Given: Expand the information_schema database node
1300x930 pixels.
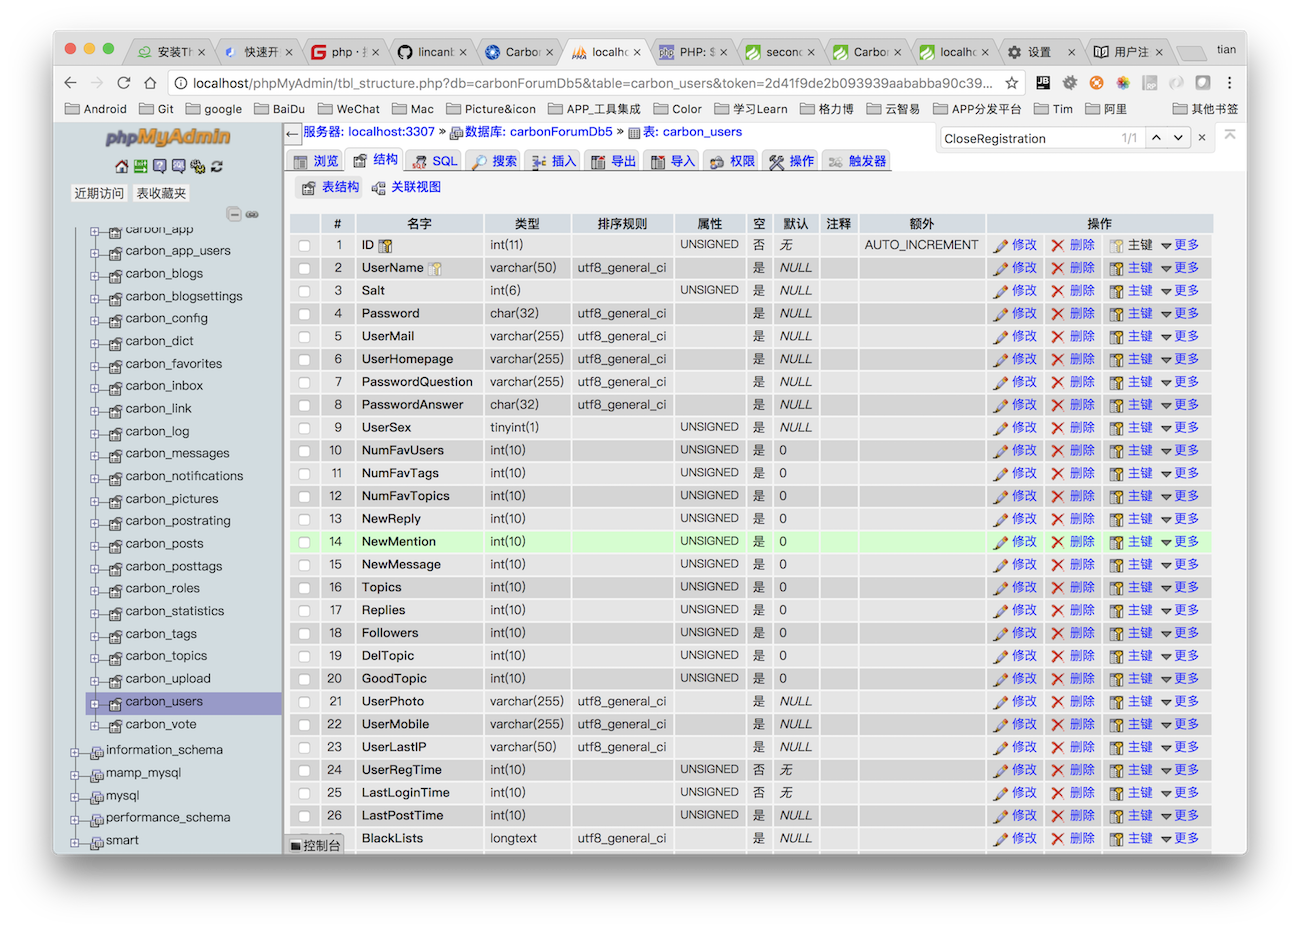Looking at the screenshot, I should pyautogui.click(x=75, y=751).
